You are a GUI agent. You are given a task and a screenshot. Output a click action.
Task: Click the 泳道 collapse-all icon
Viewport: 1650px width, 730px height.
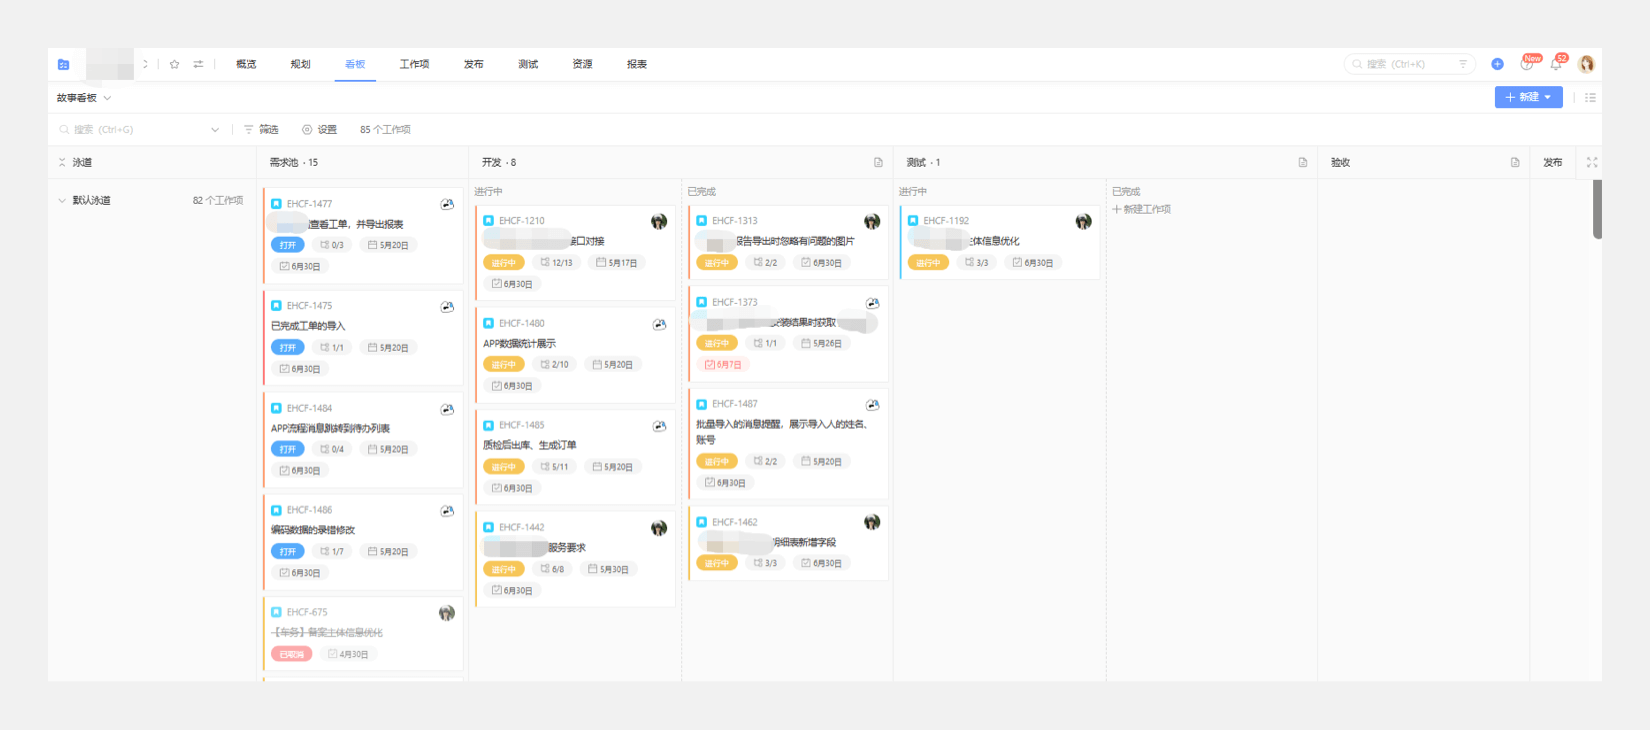pos(62,162)
